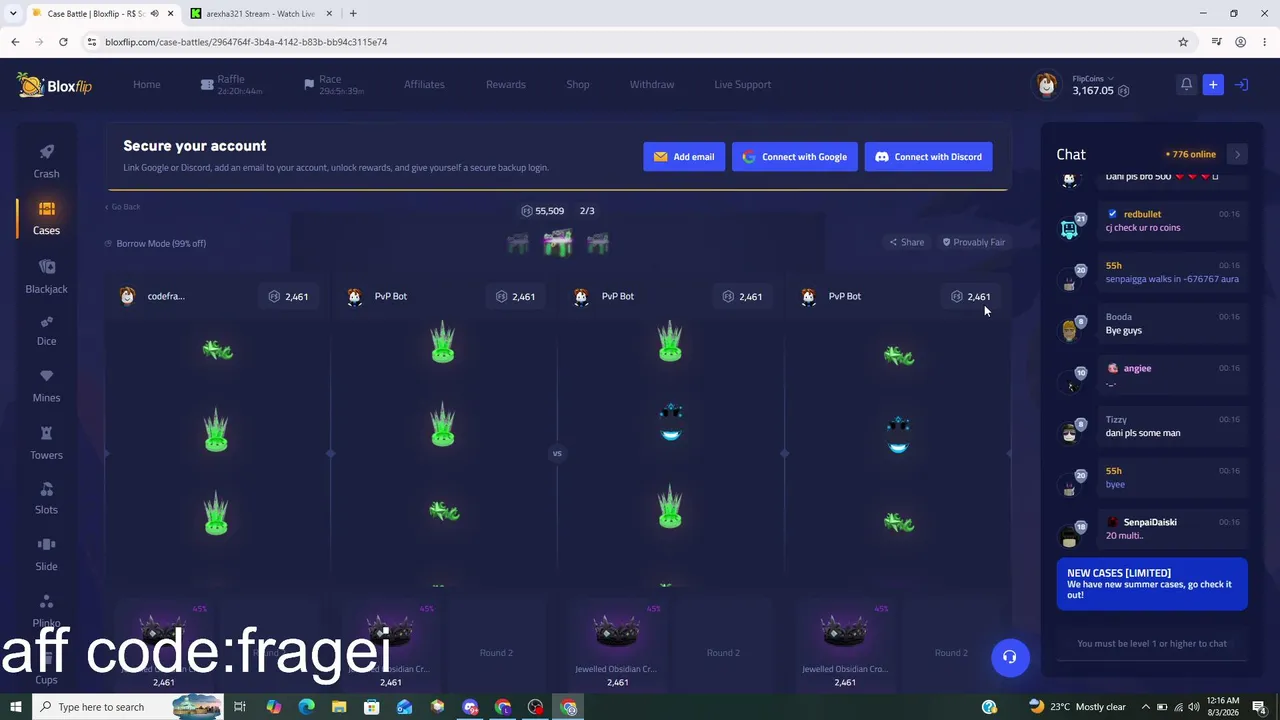Open a new browser tab
This screenshot has width=1280, height=720.
[353, 13]
